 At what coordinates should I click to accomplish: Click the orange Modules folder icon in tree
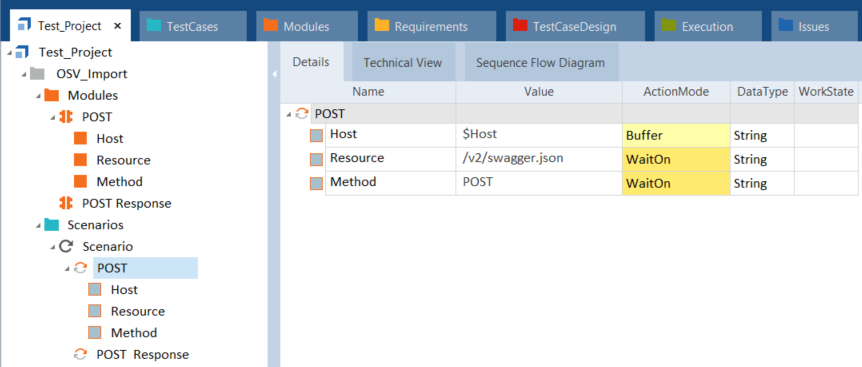(51, 95)
